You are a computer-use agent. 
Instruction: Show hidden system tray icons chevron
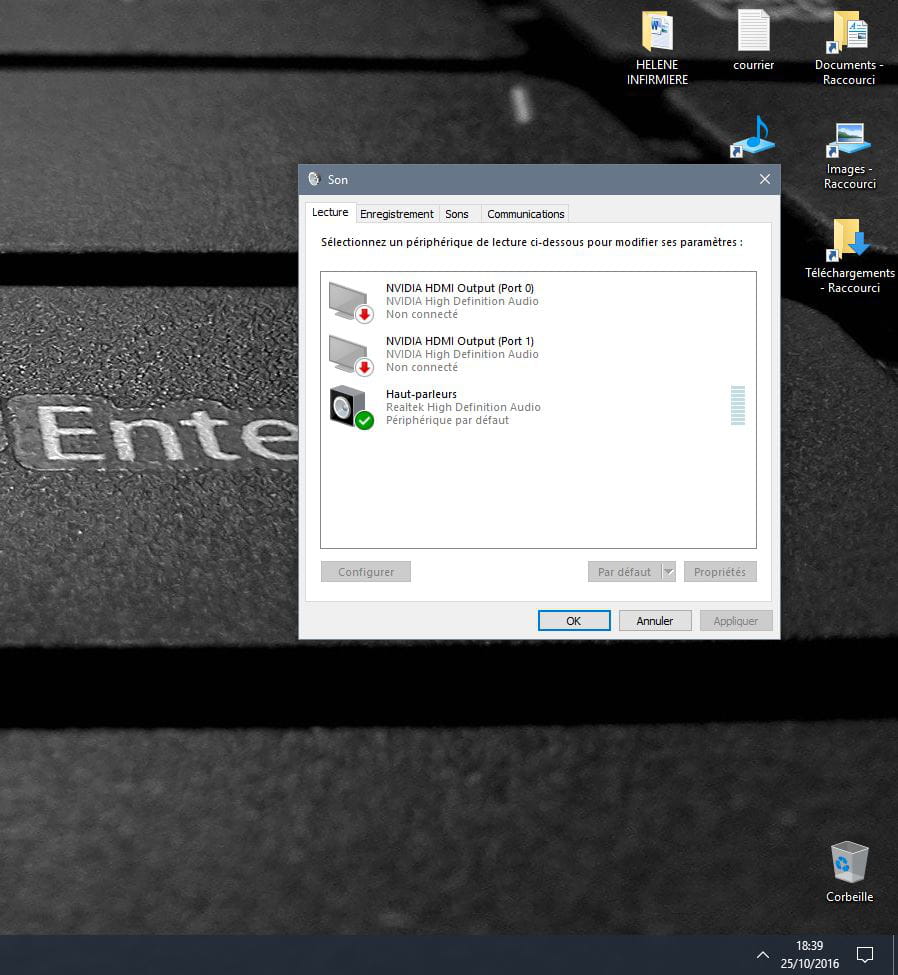tap(763, 954)
